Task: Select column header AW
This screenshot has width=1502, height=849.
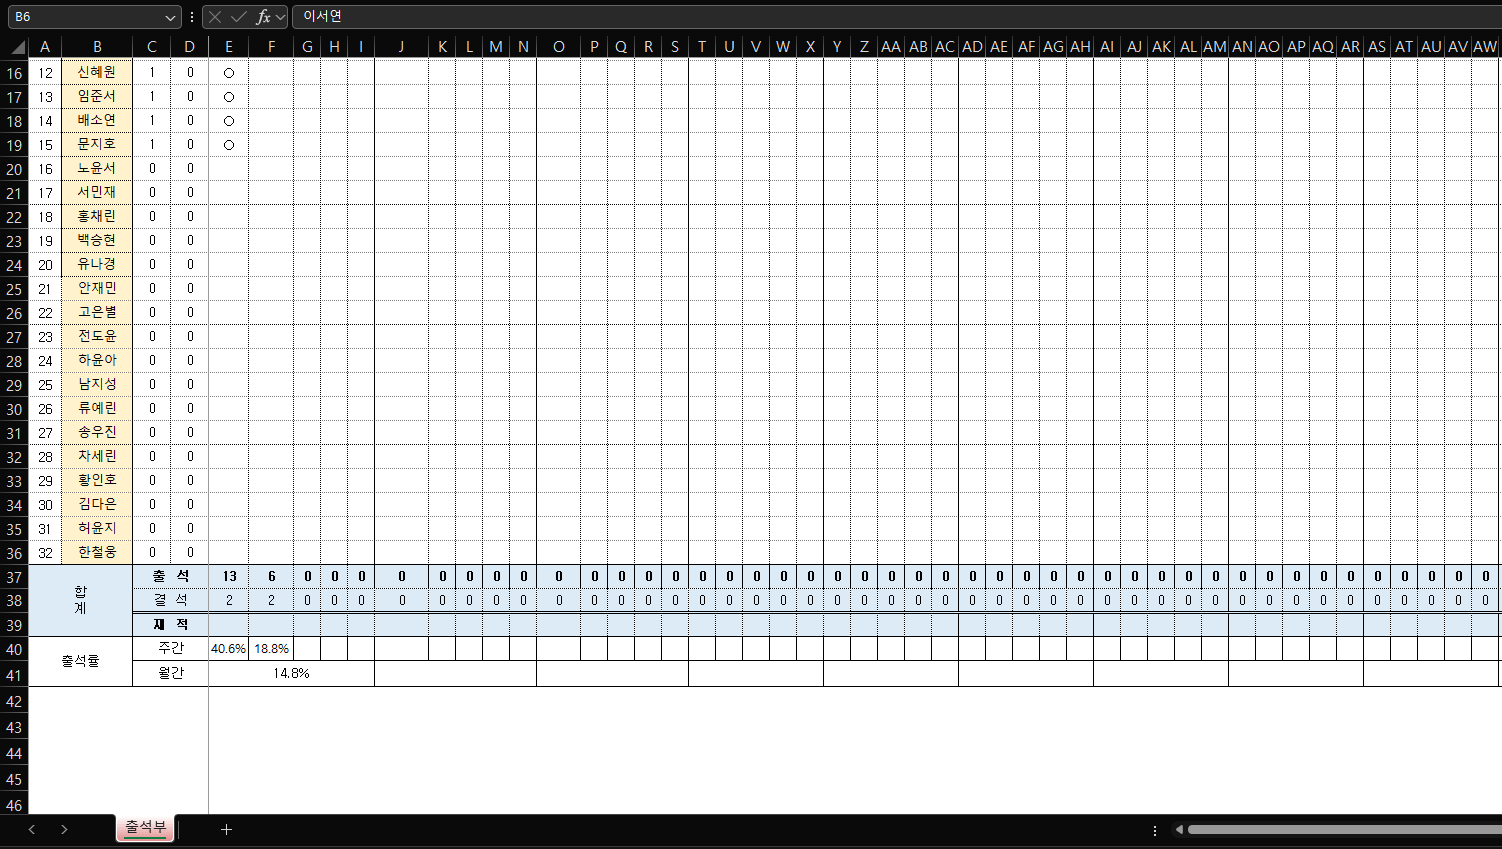Action: click(1485, 47)
